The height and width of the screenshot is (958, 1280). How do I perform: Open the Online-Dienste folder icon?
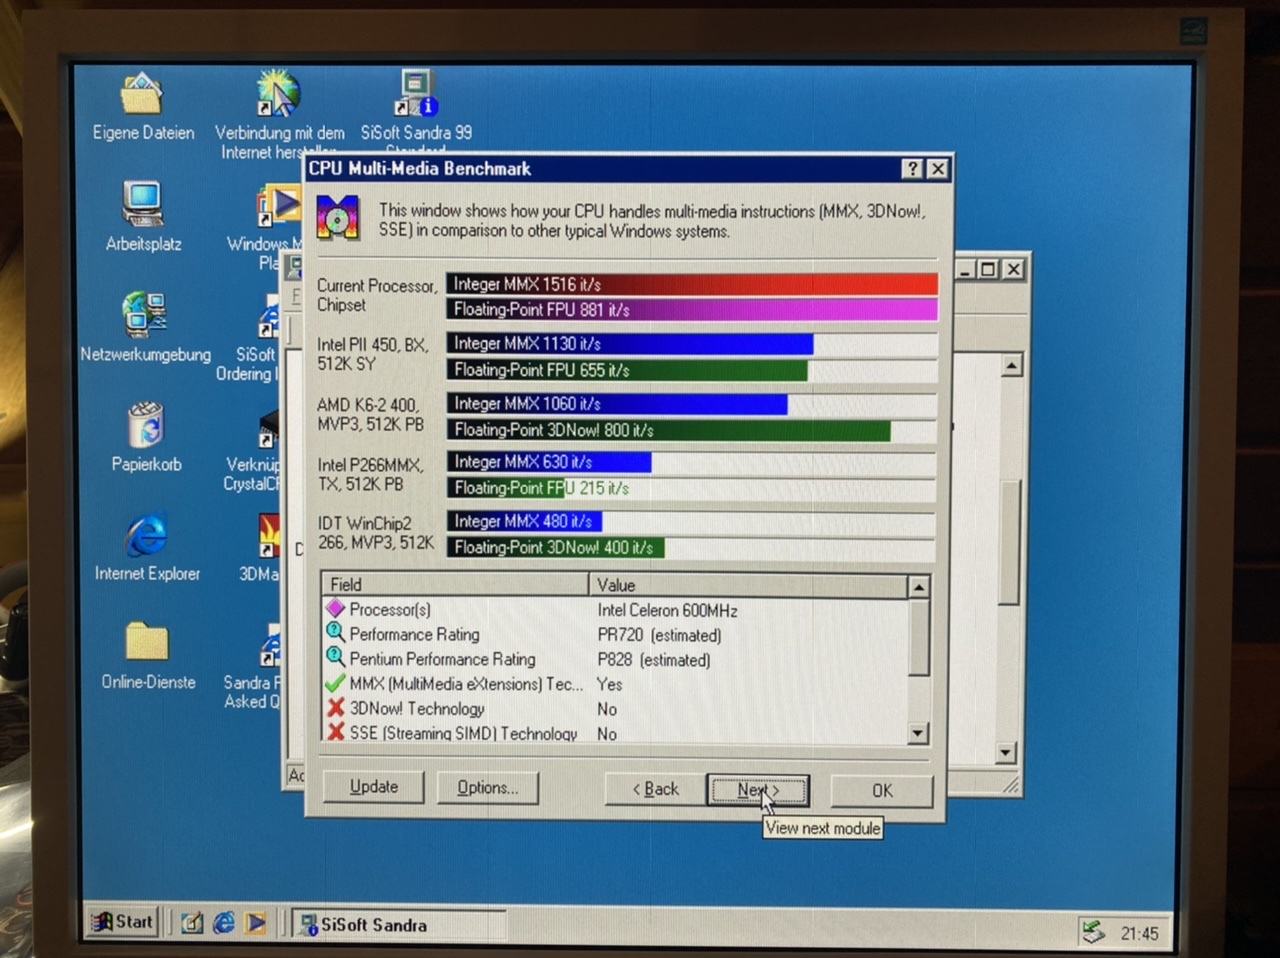click(147, 642)
